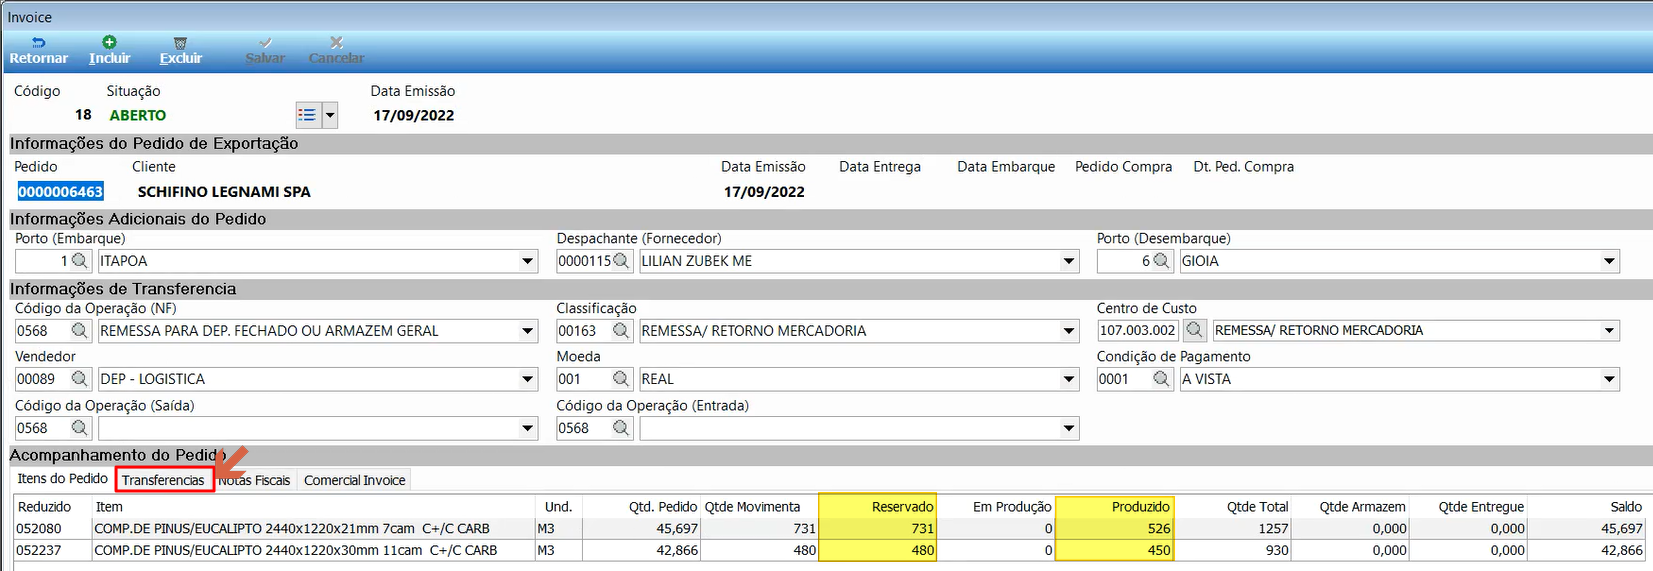This screenshot has height=571, width=1653.
Task: Click the Vendedor code field 00089
Action: point(42,379)
